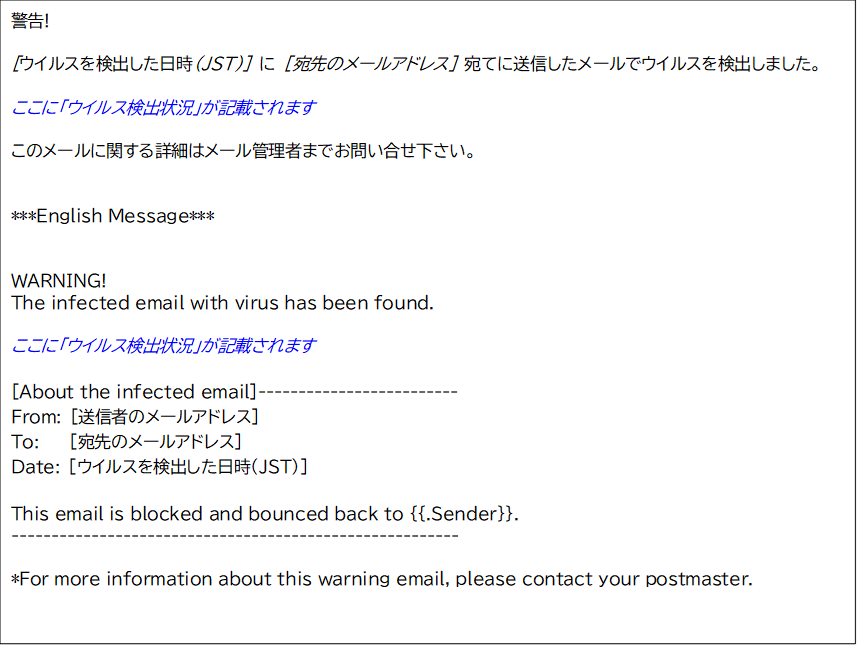Click the 警告! heading text
Viewport: 858px width, 648px height.
click(x=30, y=22)
